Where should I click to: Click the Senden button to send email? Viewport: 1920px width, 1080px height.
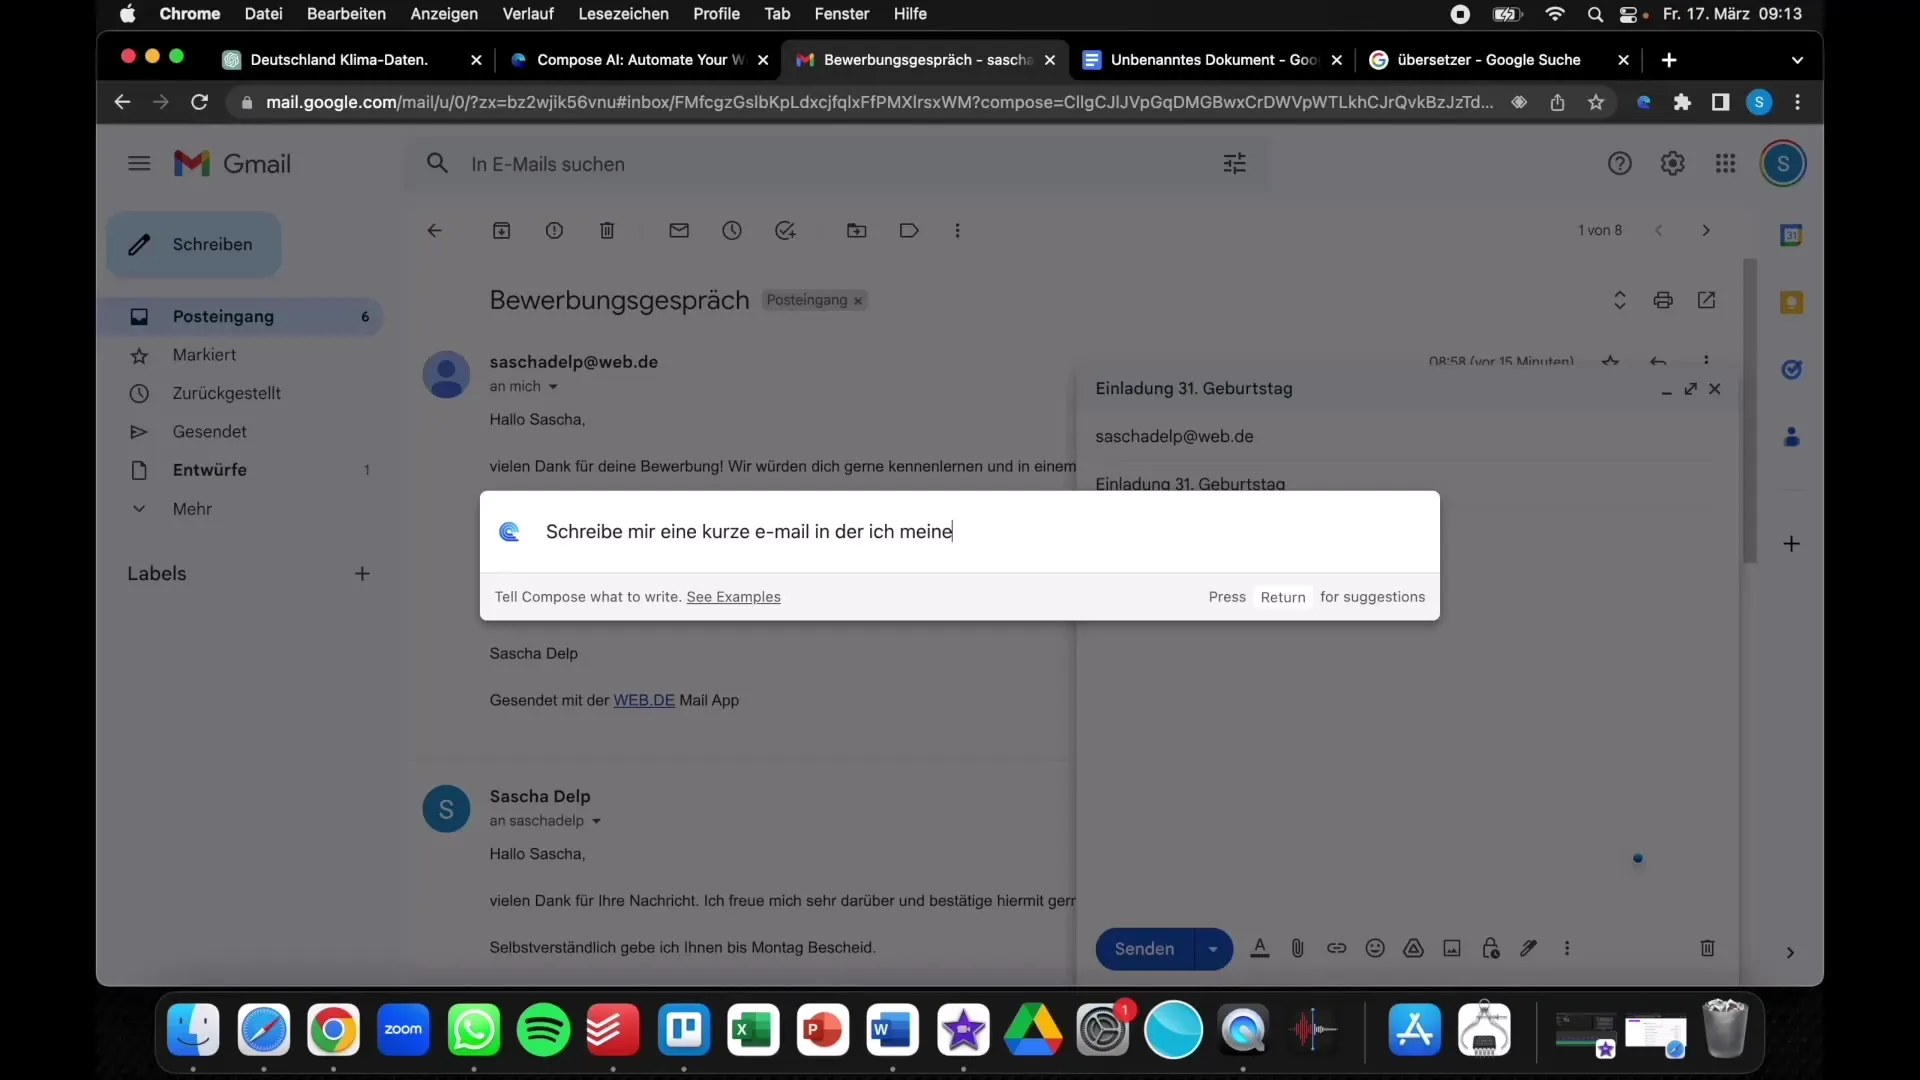tap(1142, 948)
